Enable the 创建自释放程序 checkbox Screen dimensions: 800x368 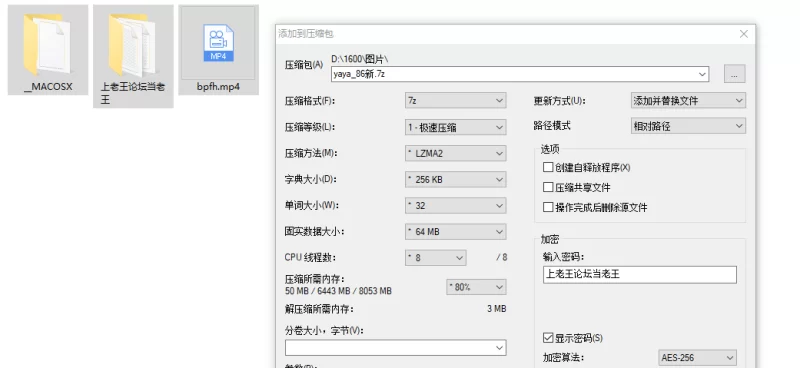coord(548,167)
